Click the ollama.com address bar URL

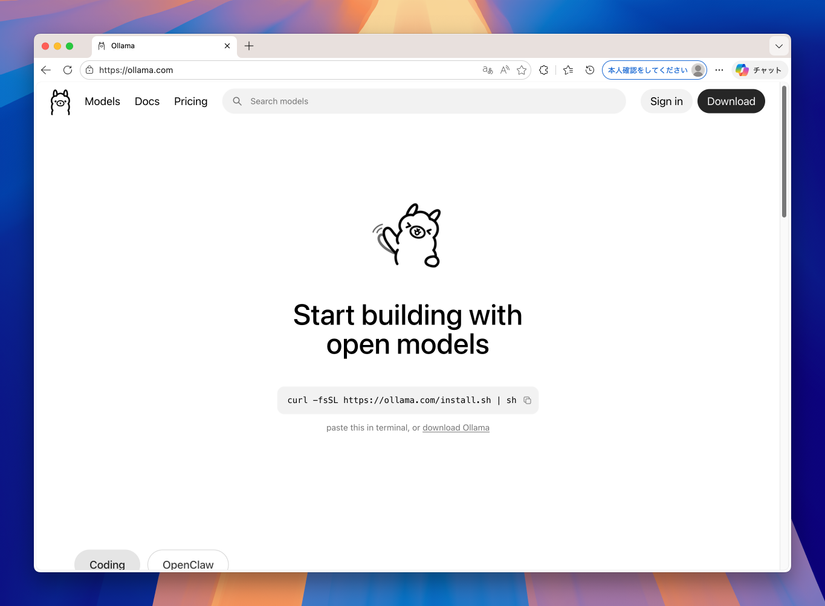[x=136, y=70]
